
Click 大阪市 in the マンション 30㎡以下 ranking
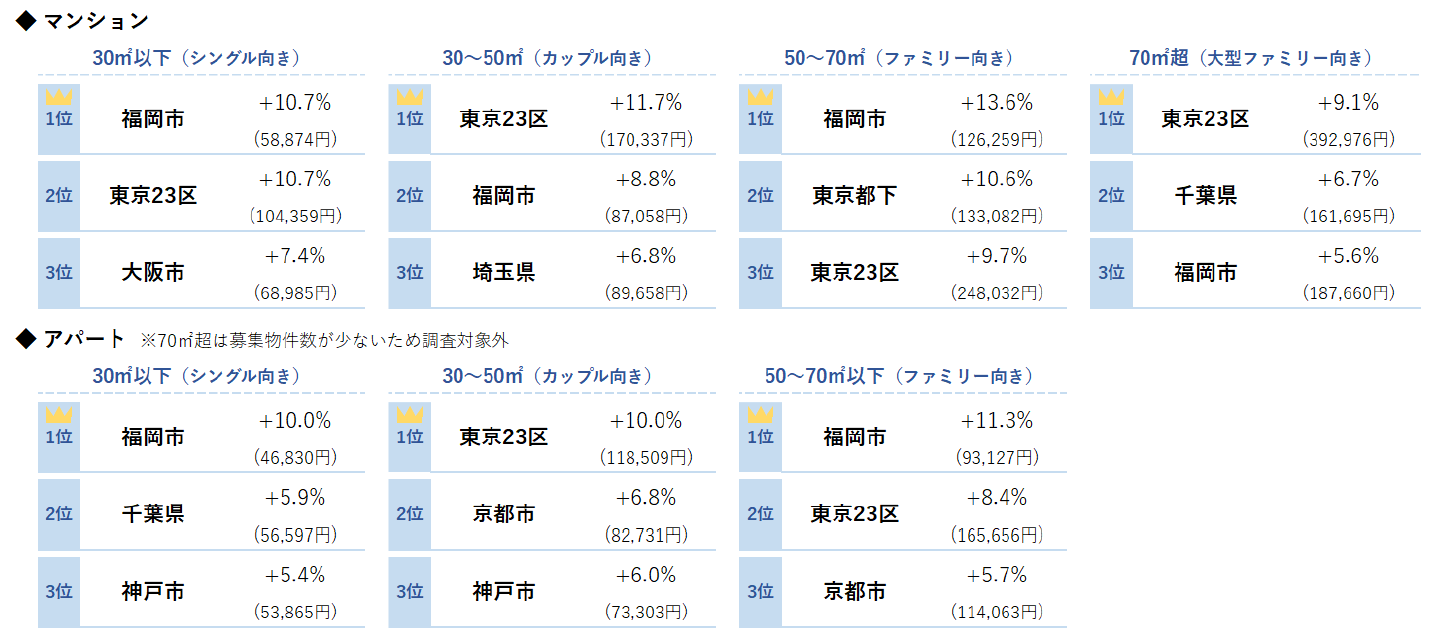[153, 272]
